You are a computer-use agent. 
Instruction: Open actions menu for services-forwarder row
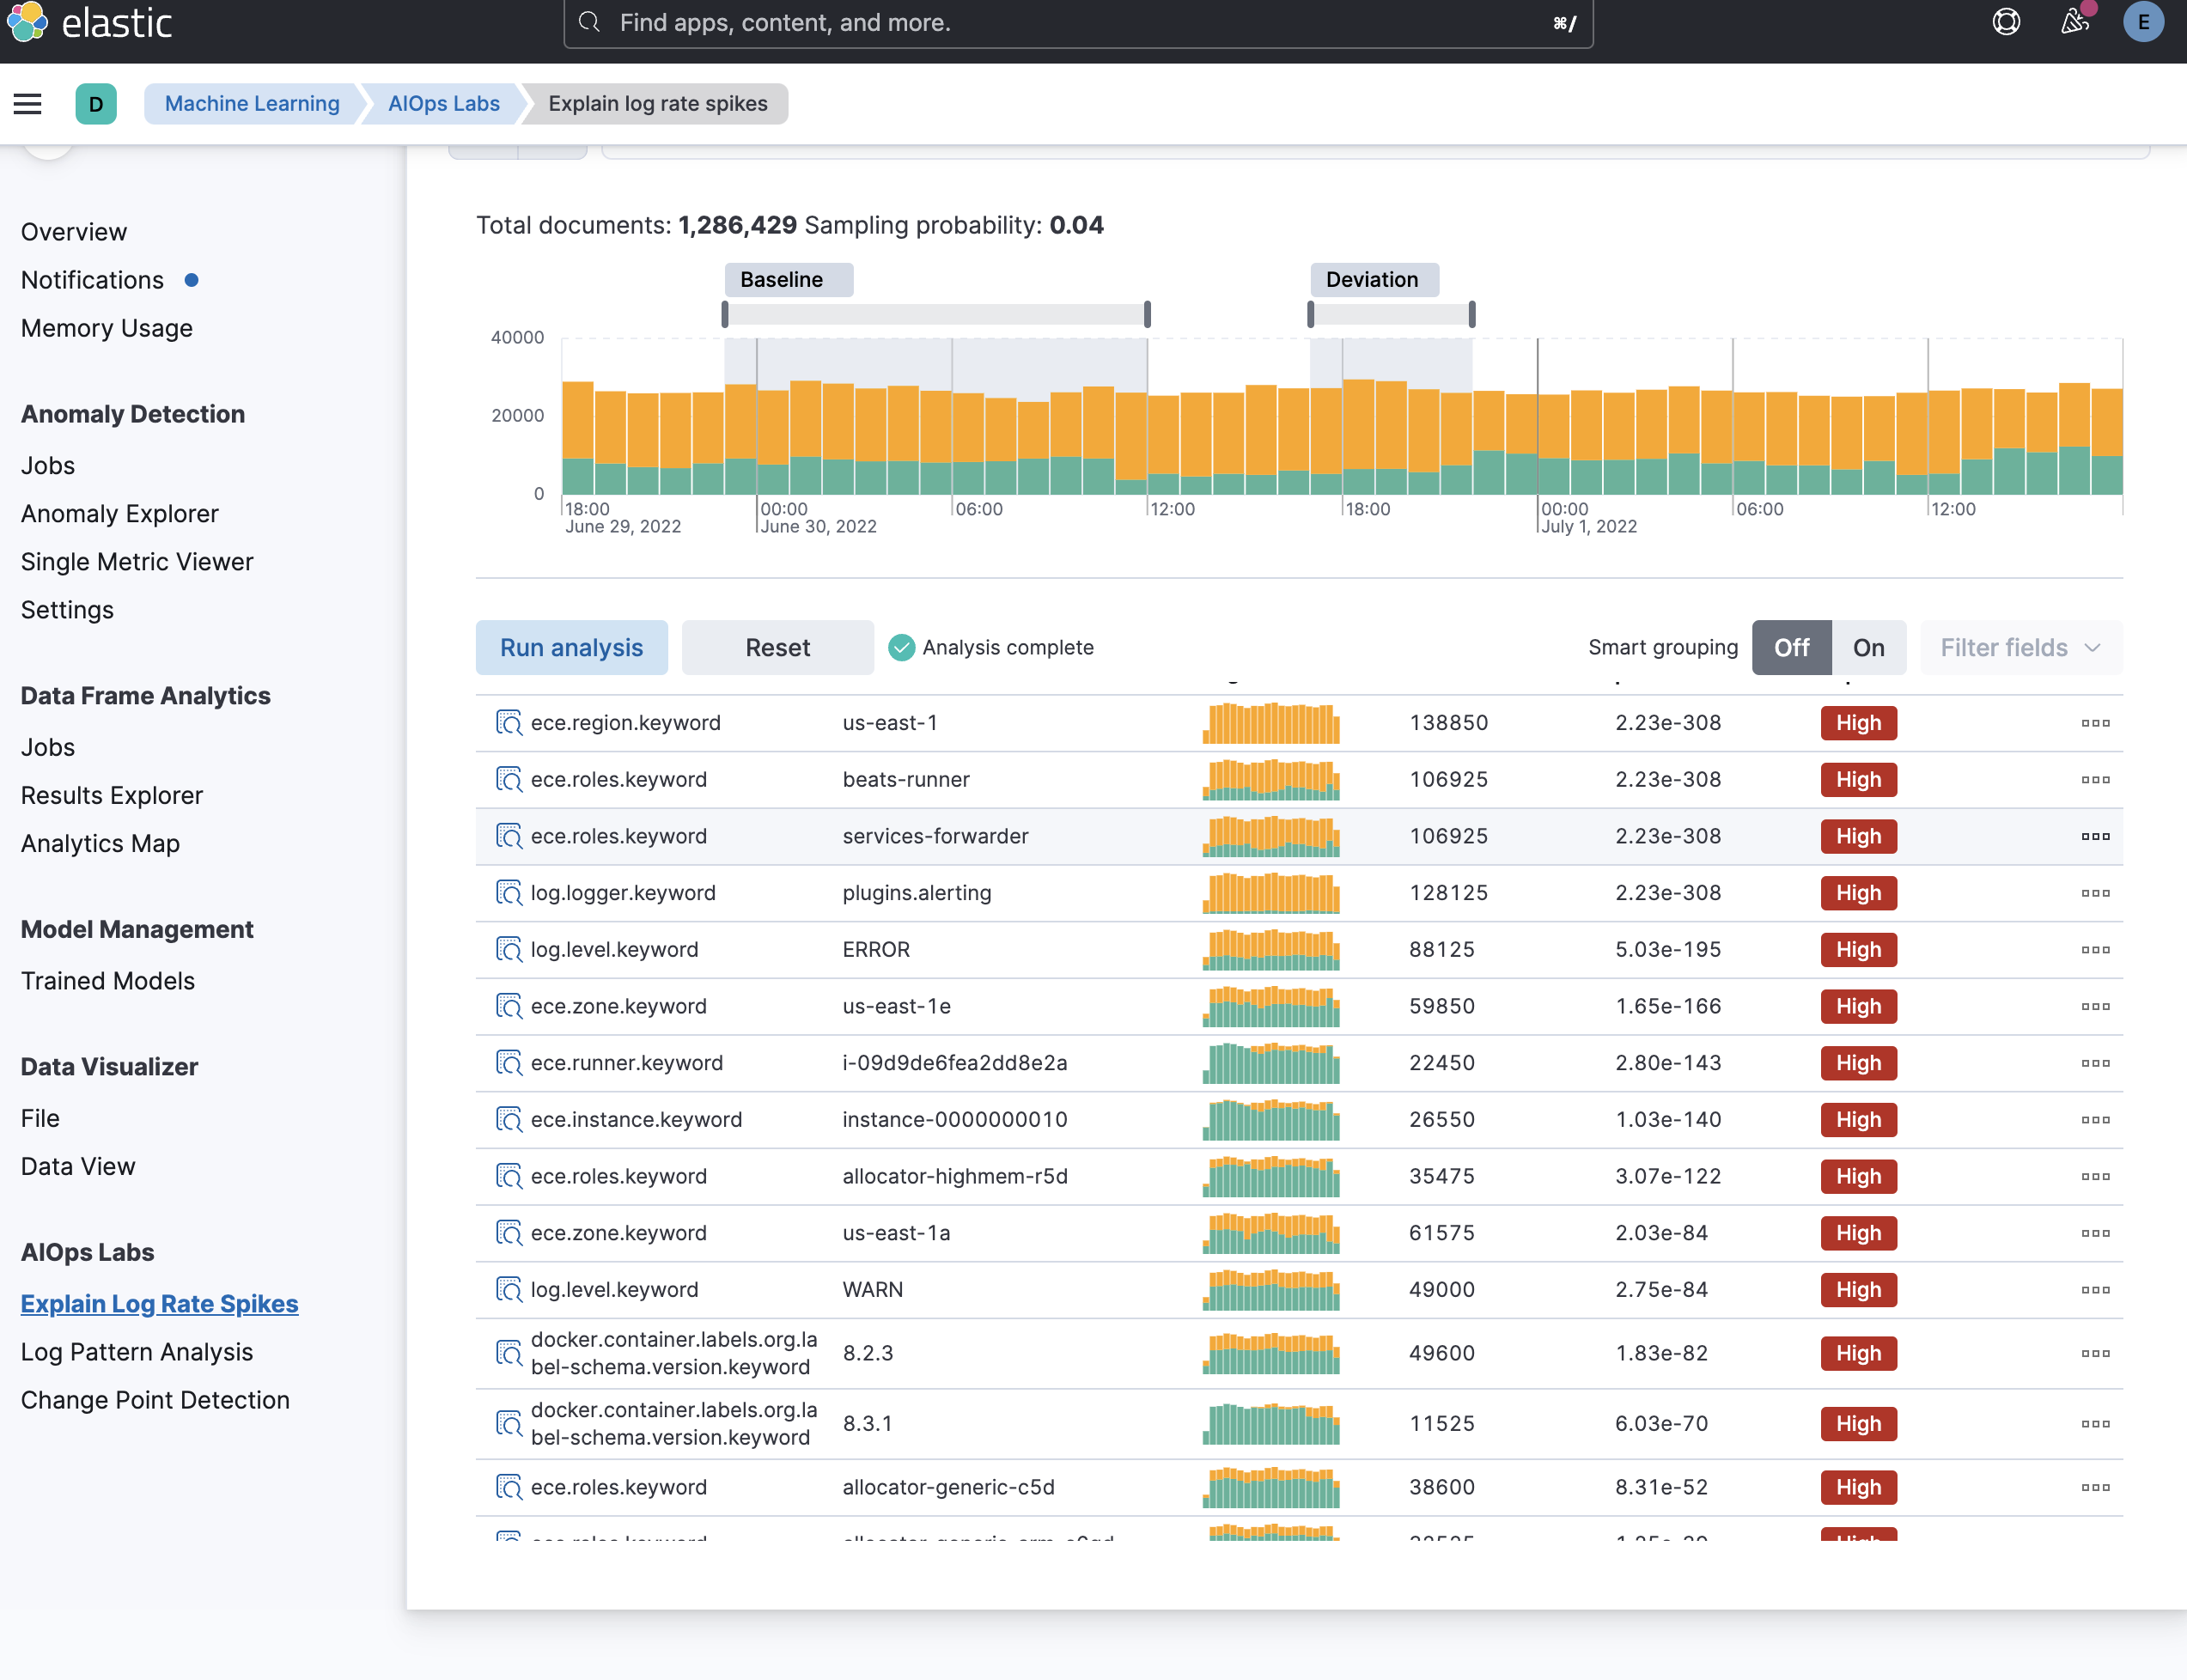pyautogui.click(x=2095, y=836)
